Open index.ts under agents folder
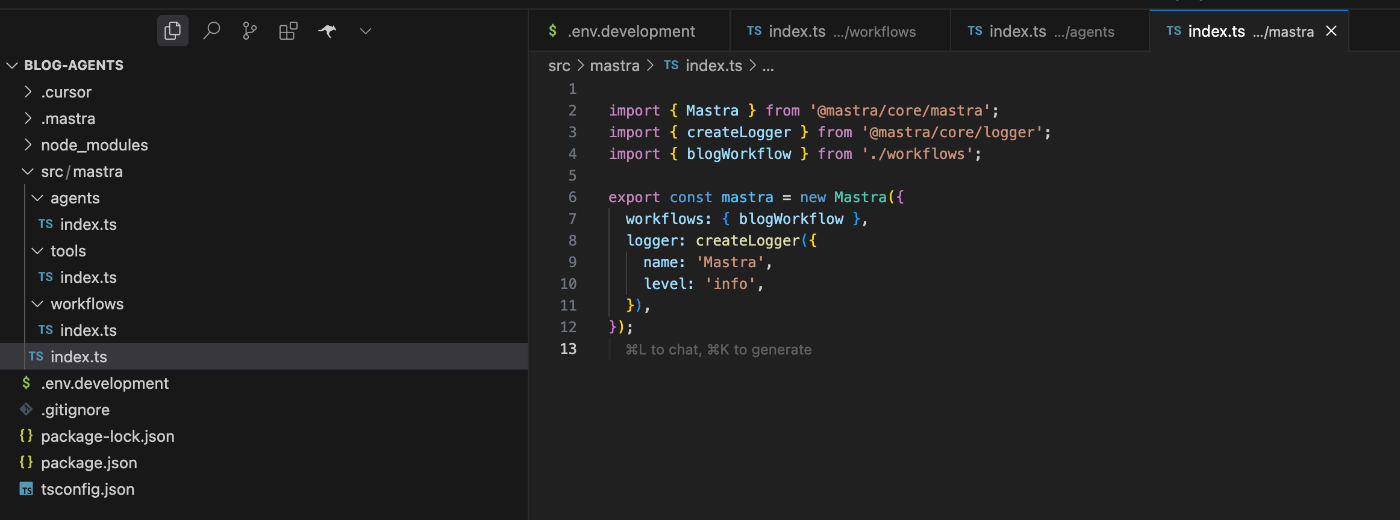Screen dimensions: 1400x520 pos(264,224)
